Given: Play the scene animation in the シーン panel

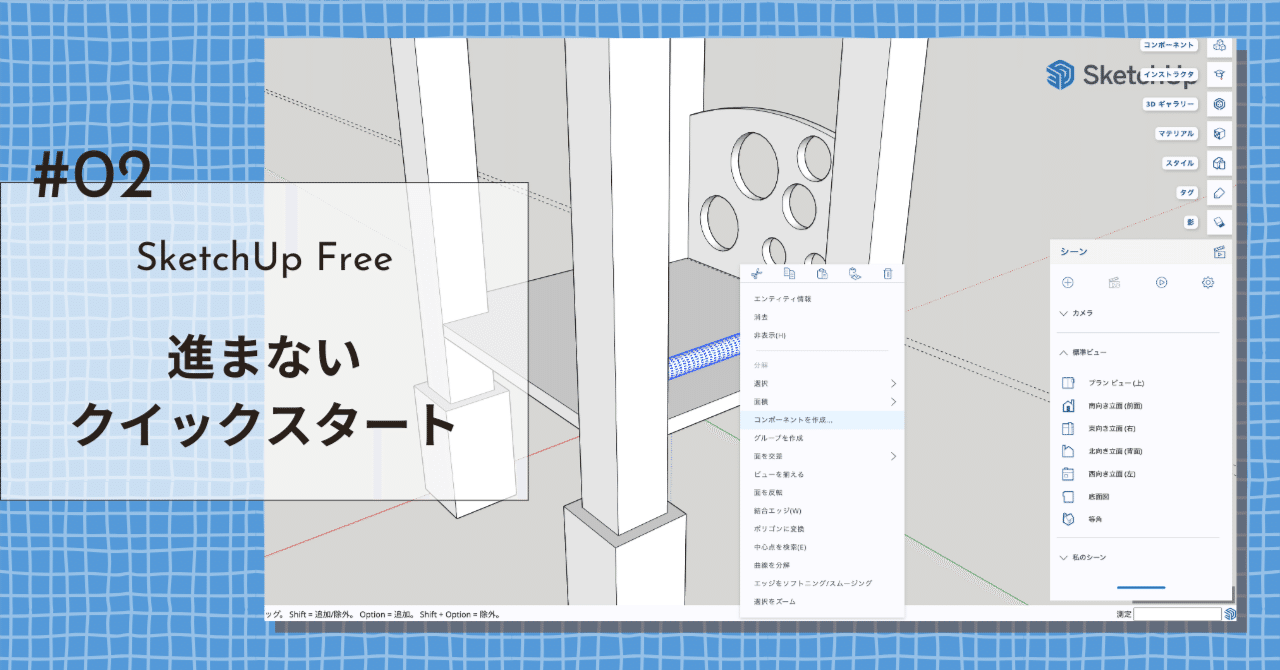Looking at the screenshot, I should pyautogui.click(x=1160, y=283).
